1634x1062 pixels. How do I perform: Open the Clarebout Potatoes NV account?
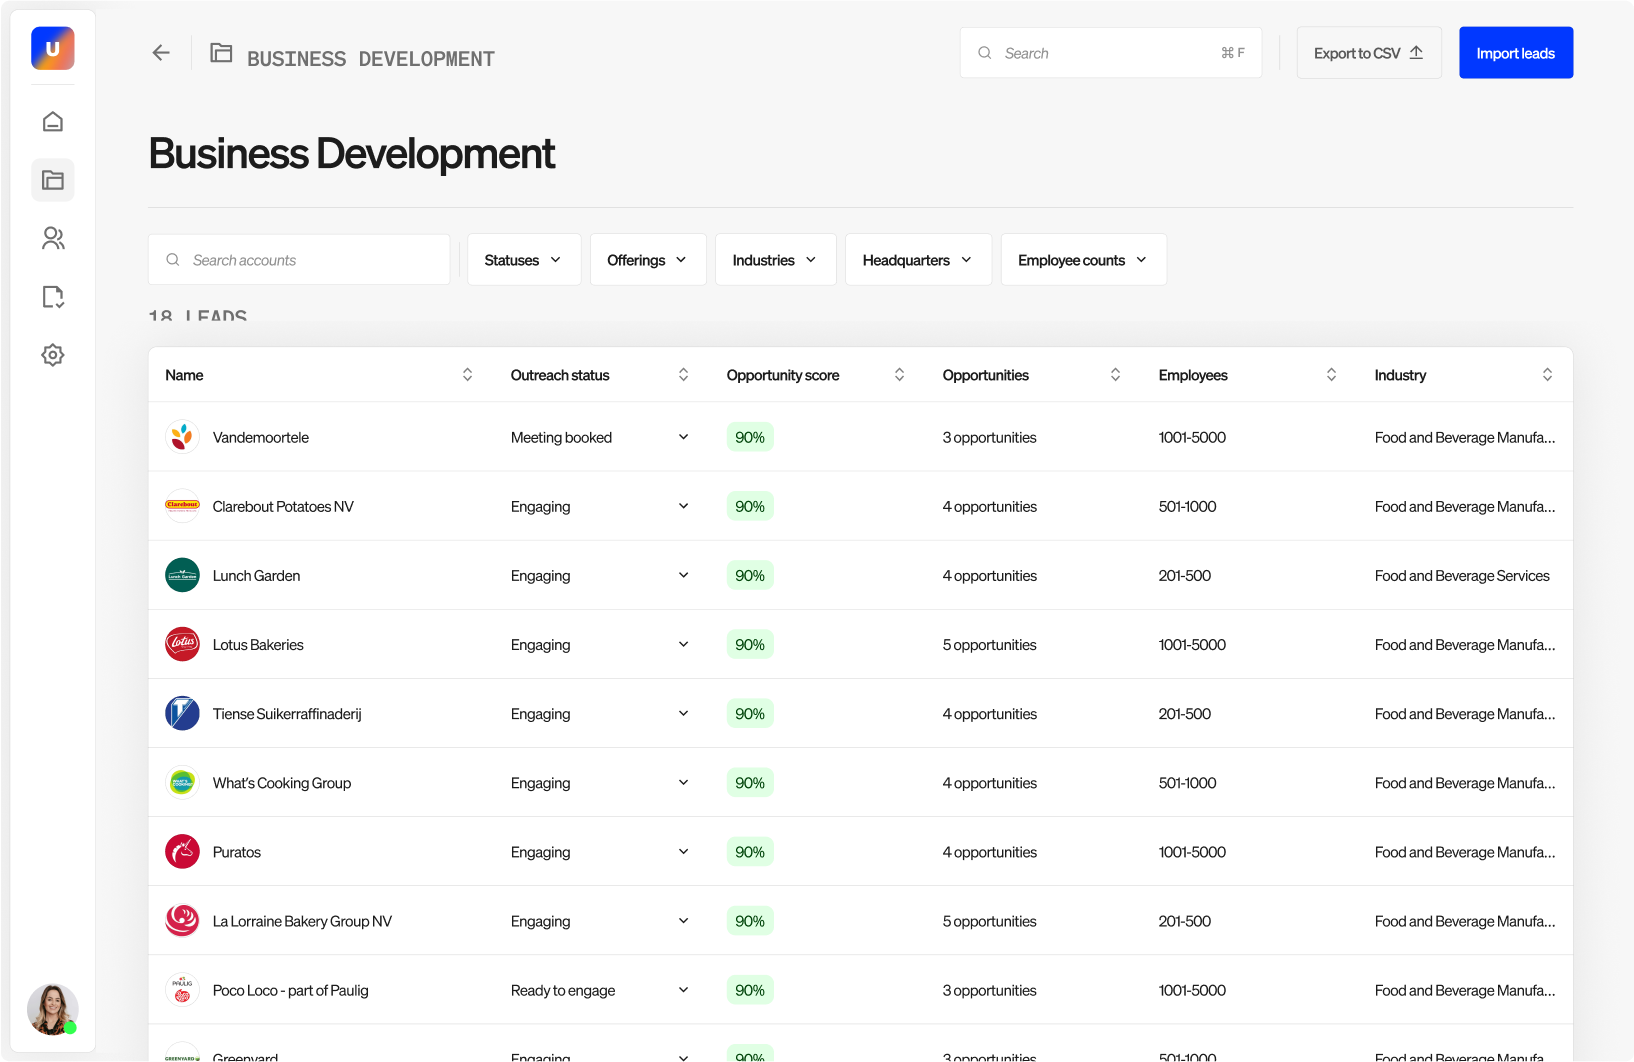point(283,506)
